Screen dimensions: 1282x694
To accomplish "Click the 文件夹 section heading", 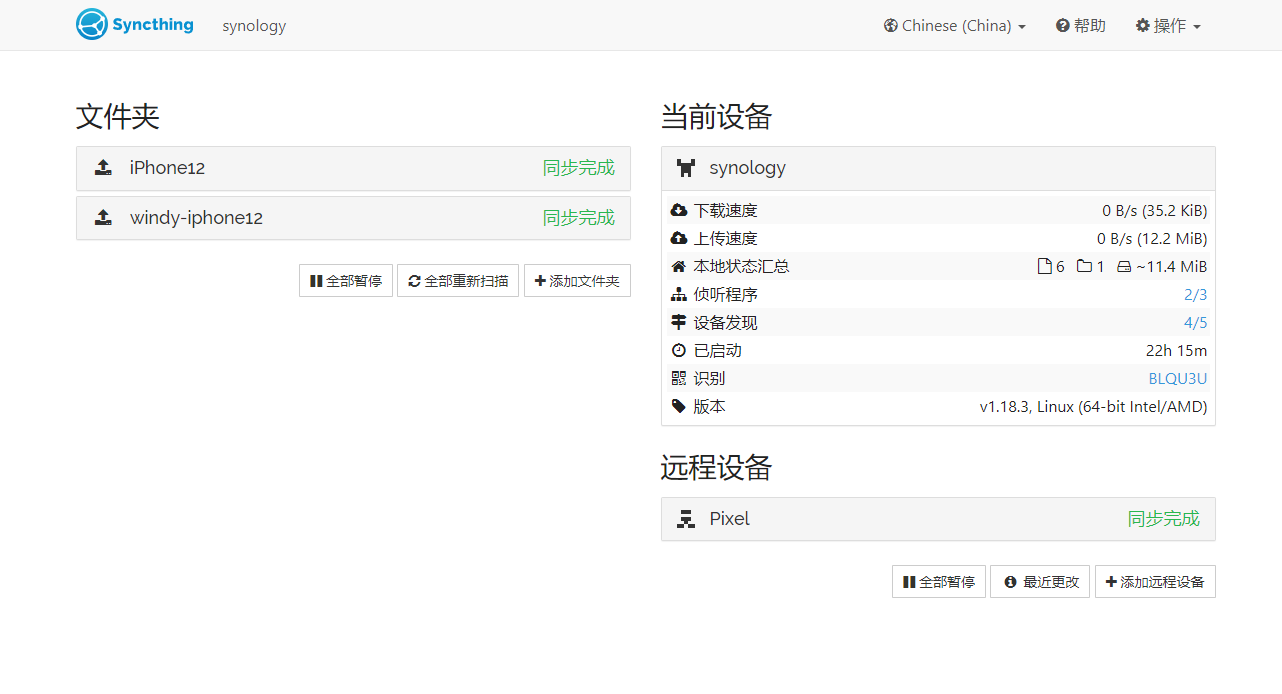I will (118, 117).
